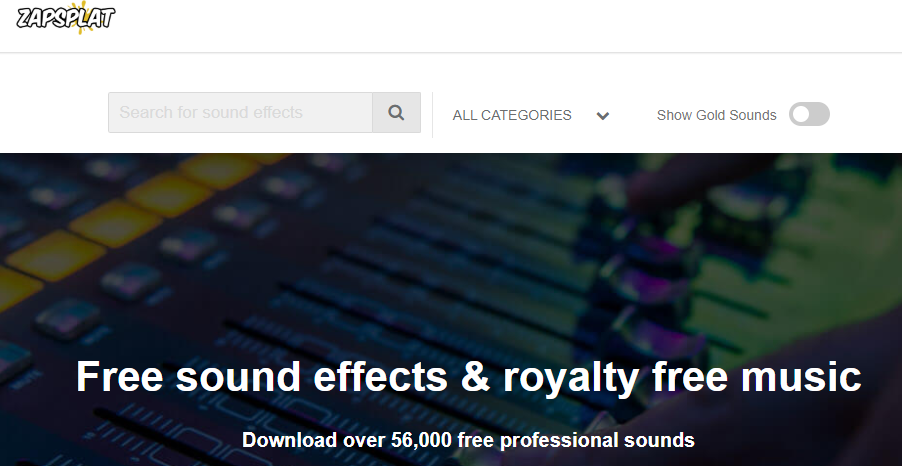Open the ALL CATEGORIES dropdown
The image size is (902, 466).
point(530,115)
